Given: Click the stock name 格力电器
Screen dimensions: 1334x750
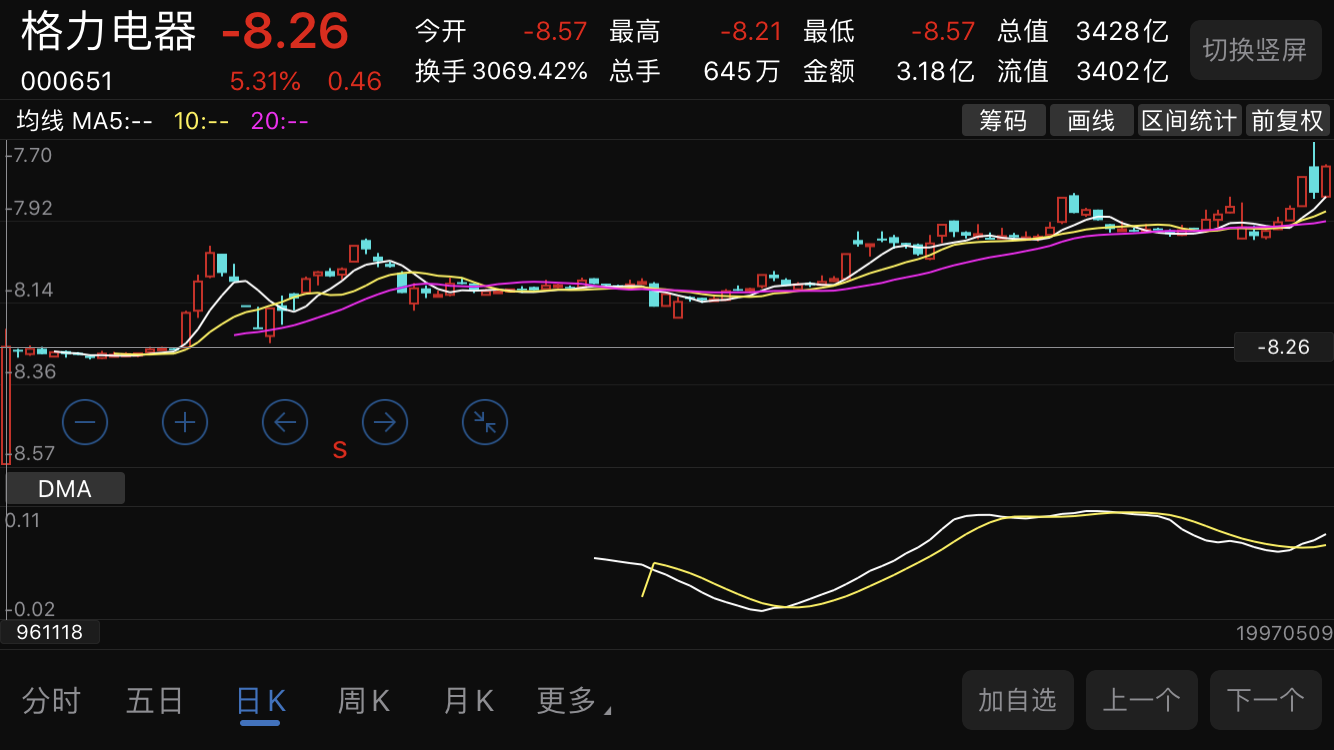Looking at the screenshot, I should 109,31.
